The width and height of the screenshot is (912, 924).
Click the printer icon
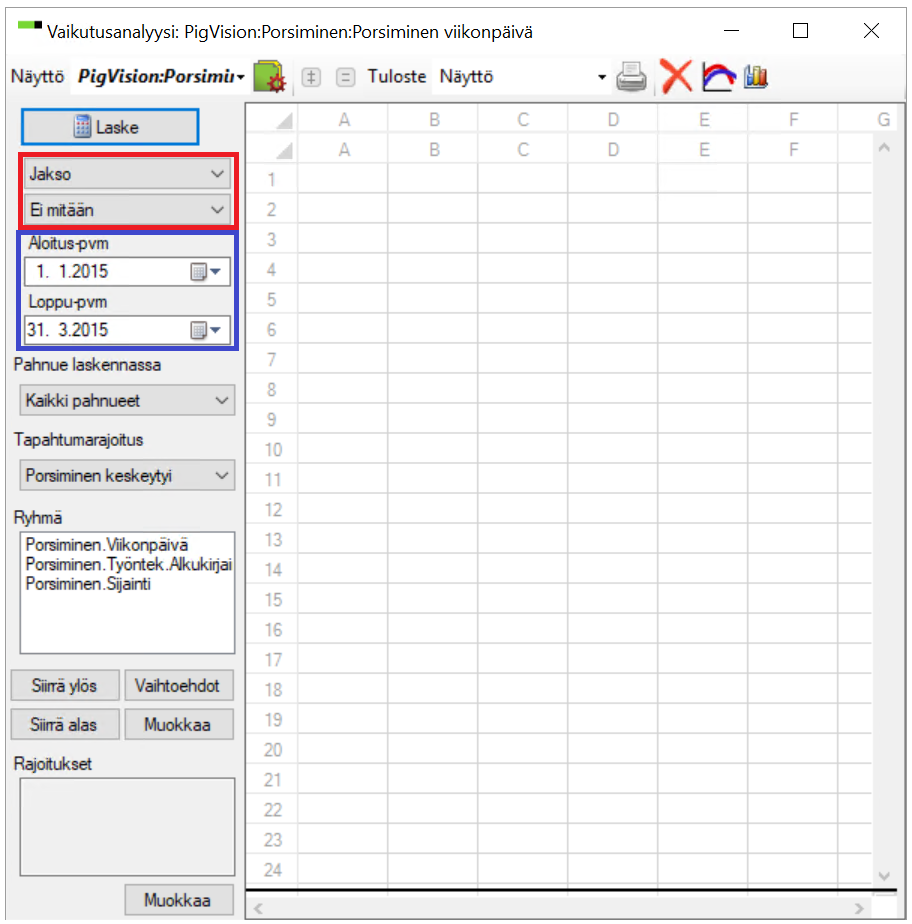(631, 77)
